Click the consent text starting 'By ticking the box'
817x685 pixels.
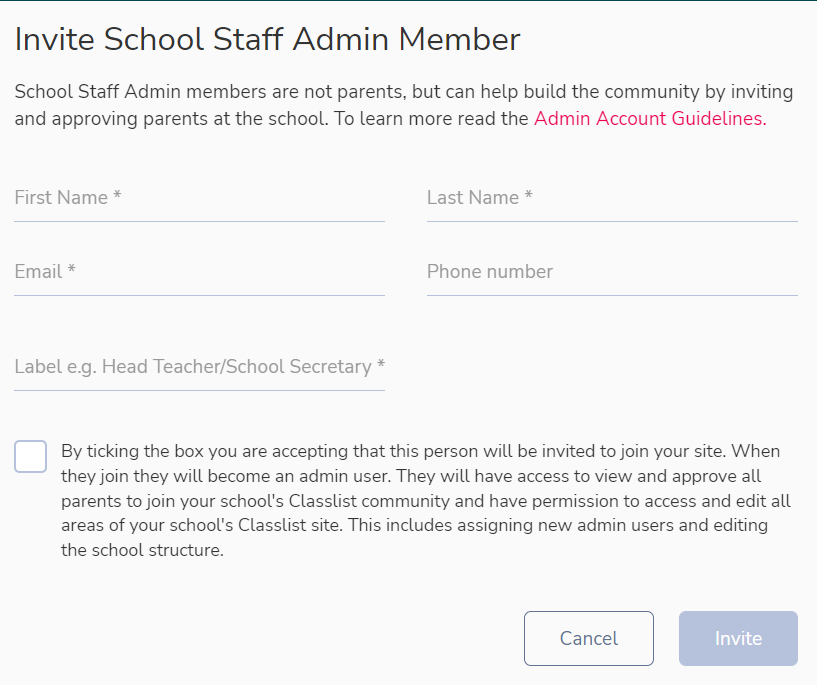(426, 500)
